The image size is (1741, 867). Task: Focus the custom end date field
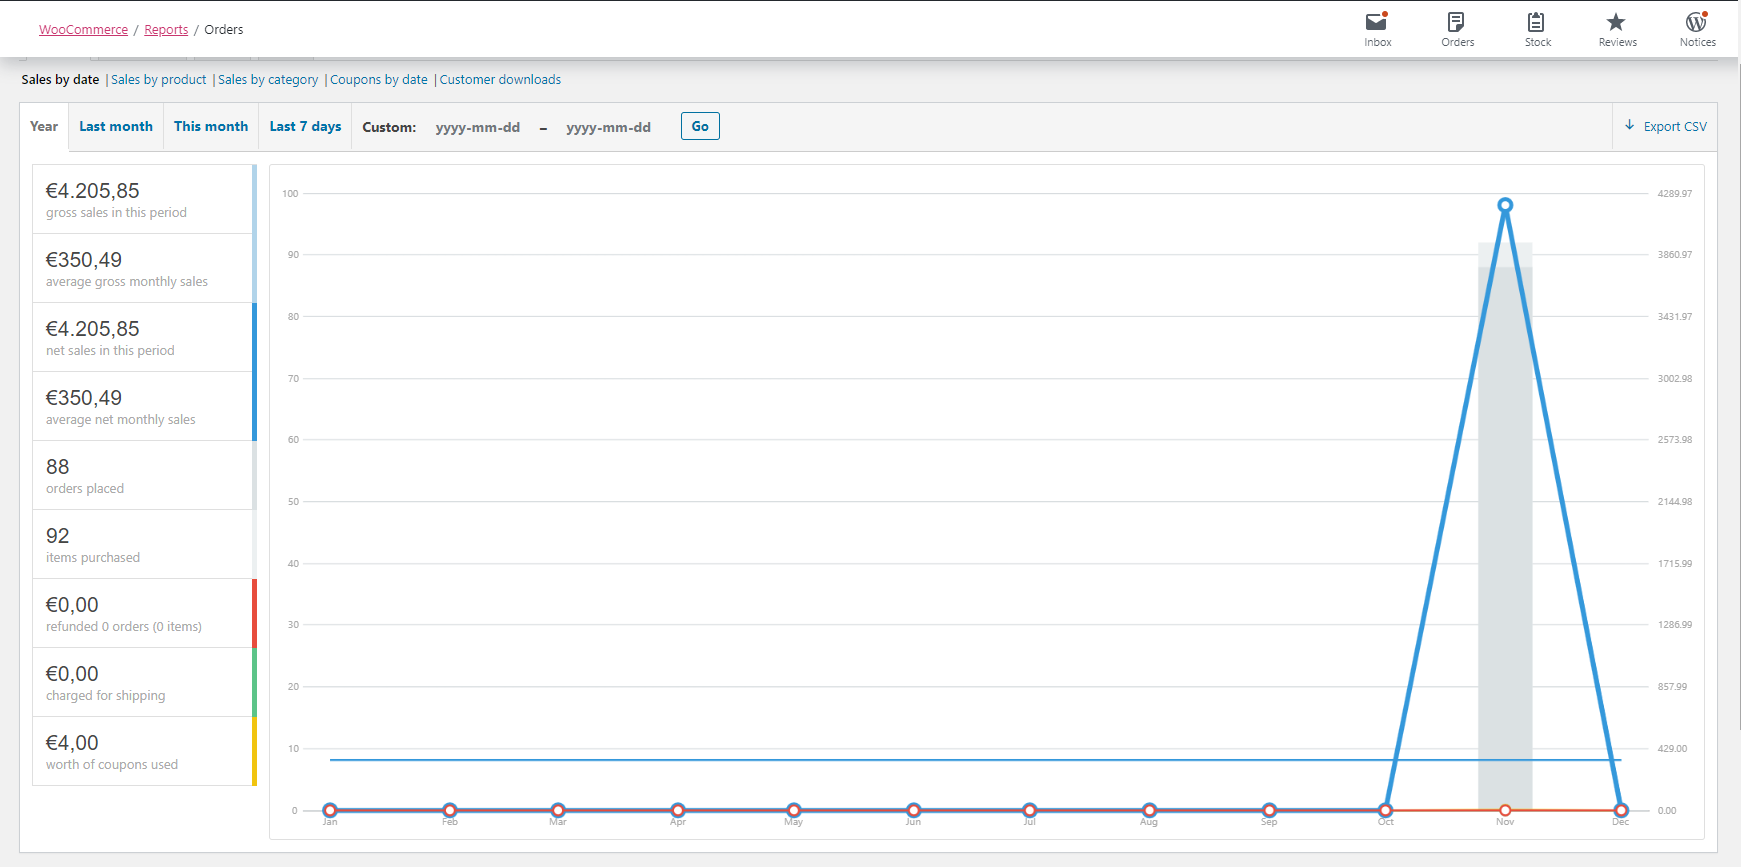click(608, 128)
